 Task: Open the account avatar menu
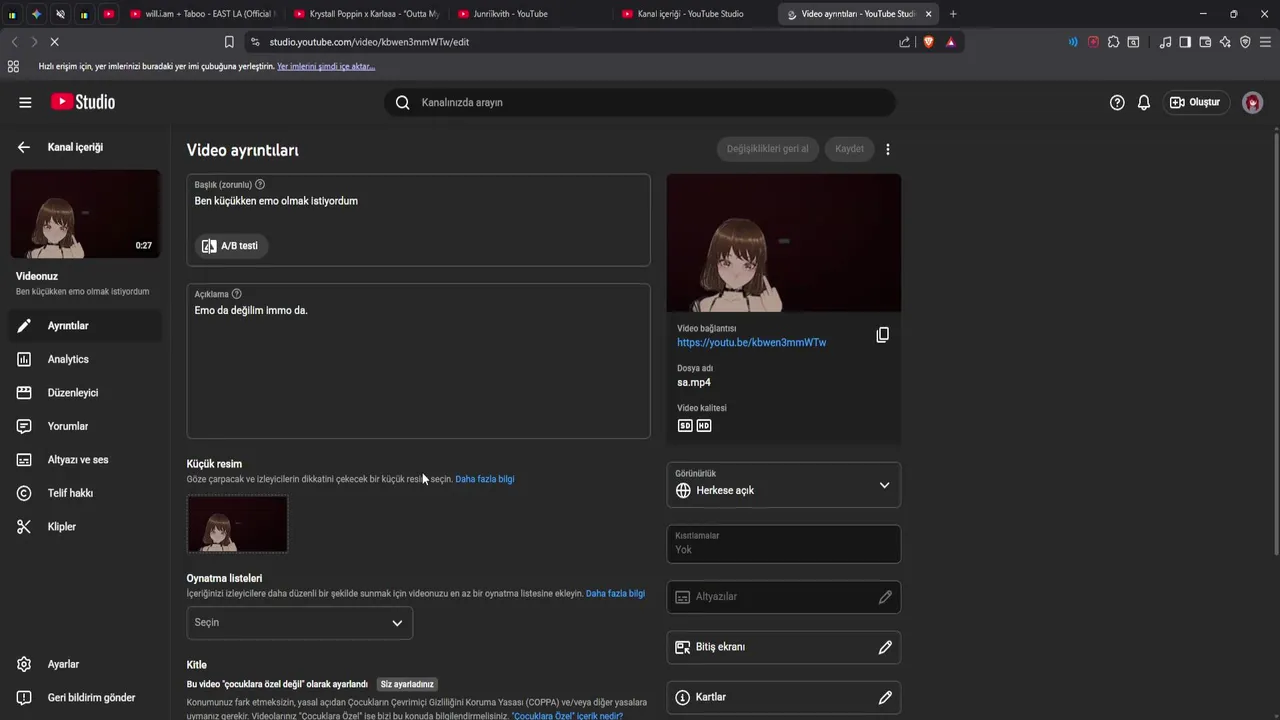(x=1252, y=102)
